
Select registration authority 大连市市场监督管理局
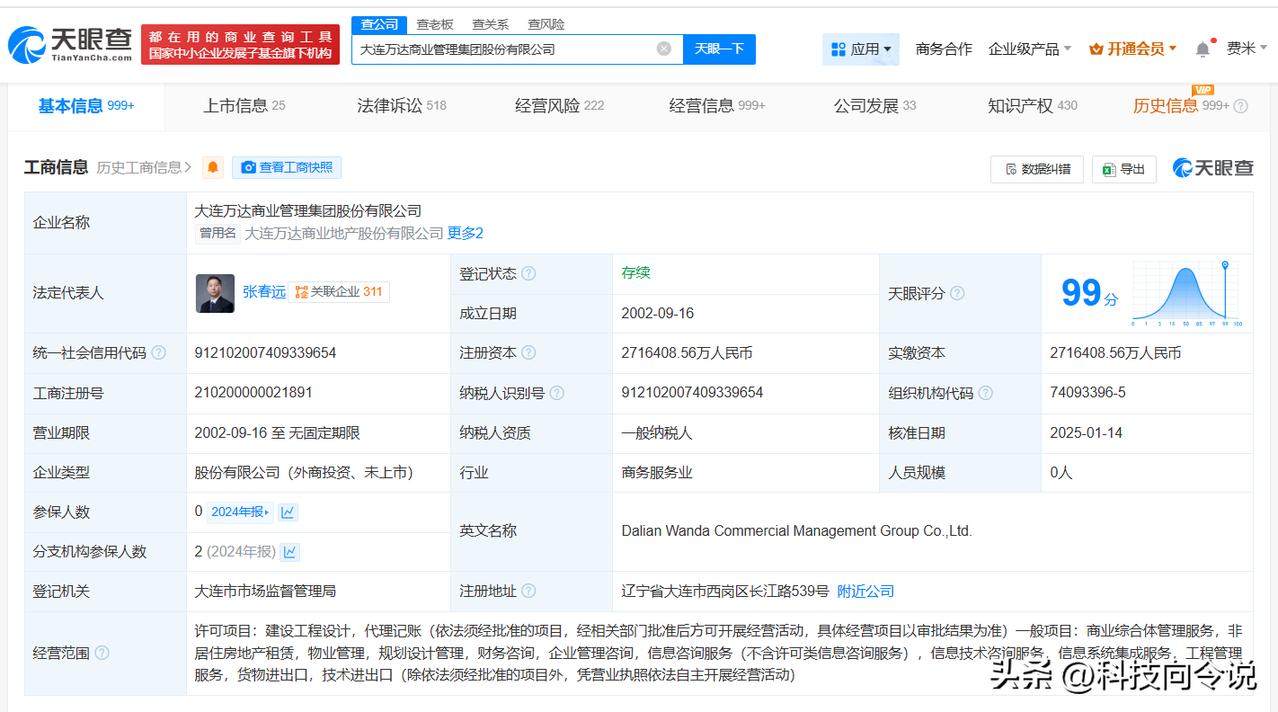point(265,591)
